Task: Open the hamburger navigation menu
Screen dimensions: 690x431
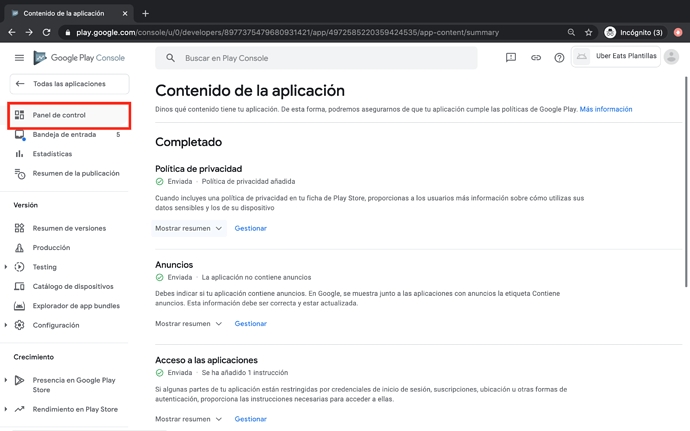Action: [19, 58]
